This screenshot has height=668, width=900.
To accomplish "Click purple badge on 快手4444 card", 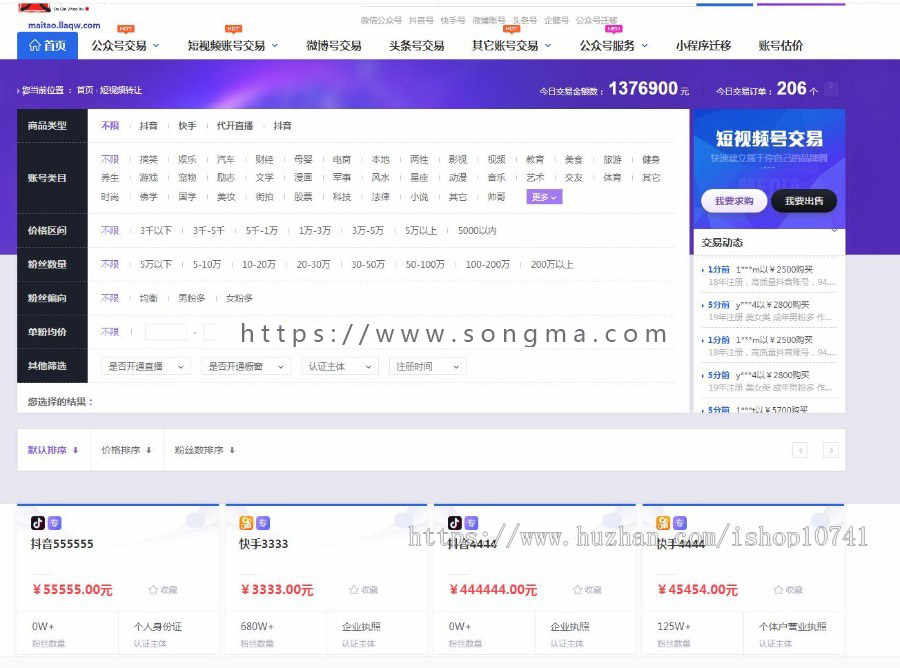I will tap(680, 523).
